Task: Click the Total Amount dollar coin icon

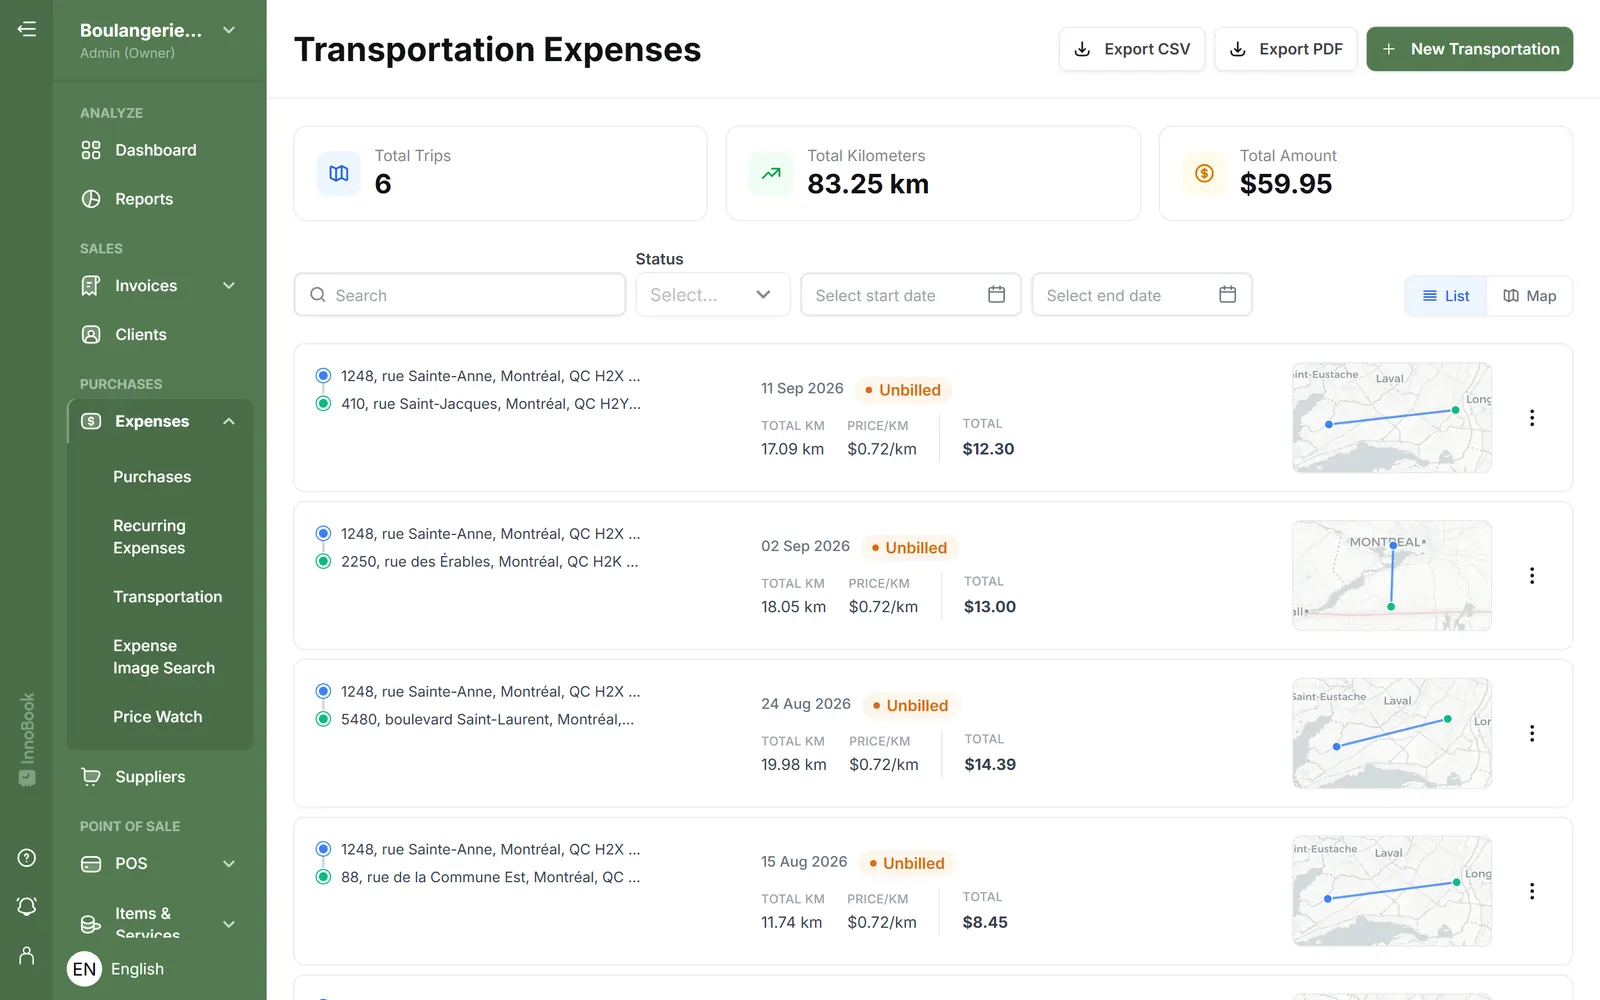Action: 1204,173
